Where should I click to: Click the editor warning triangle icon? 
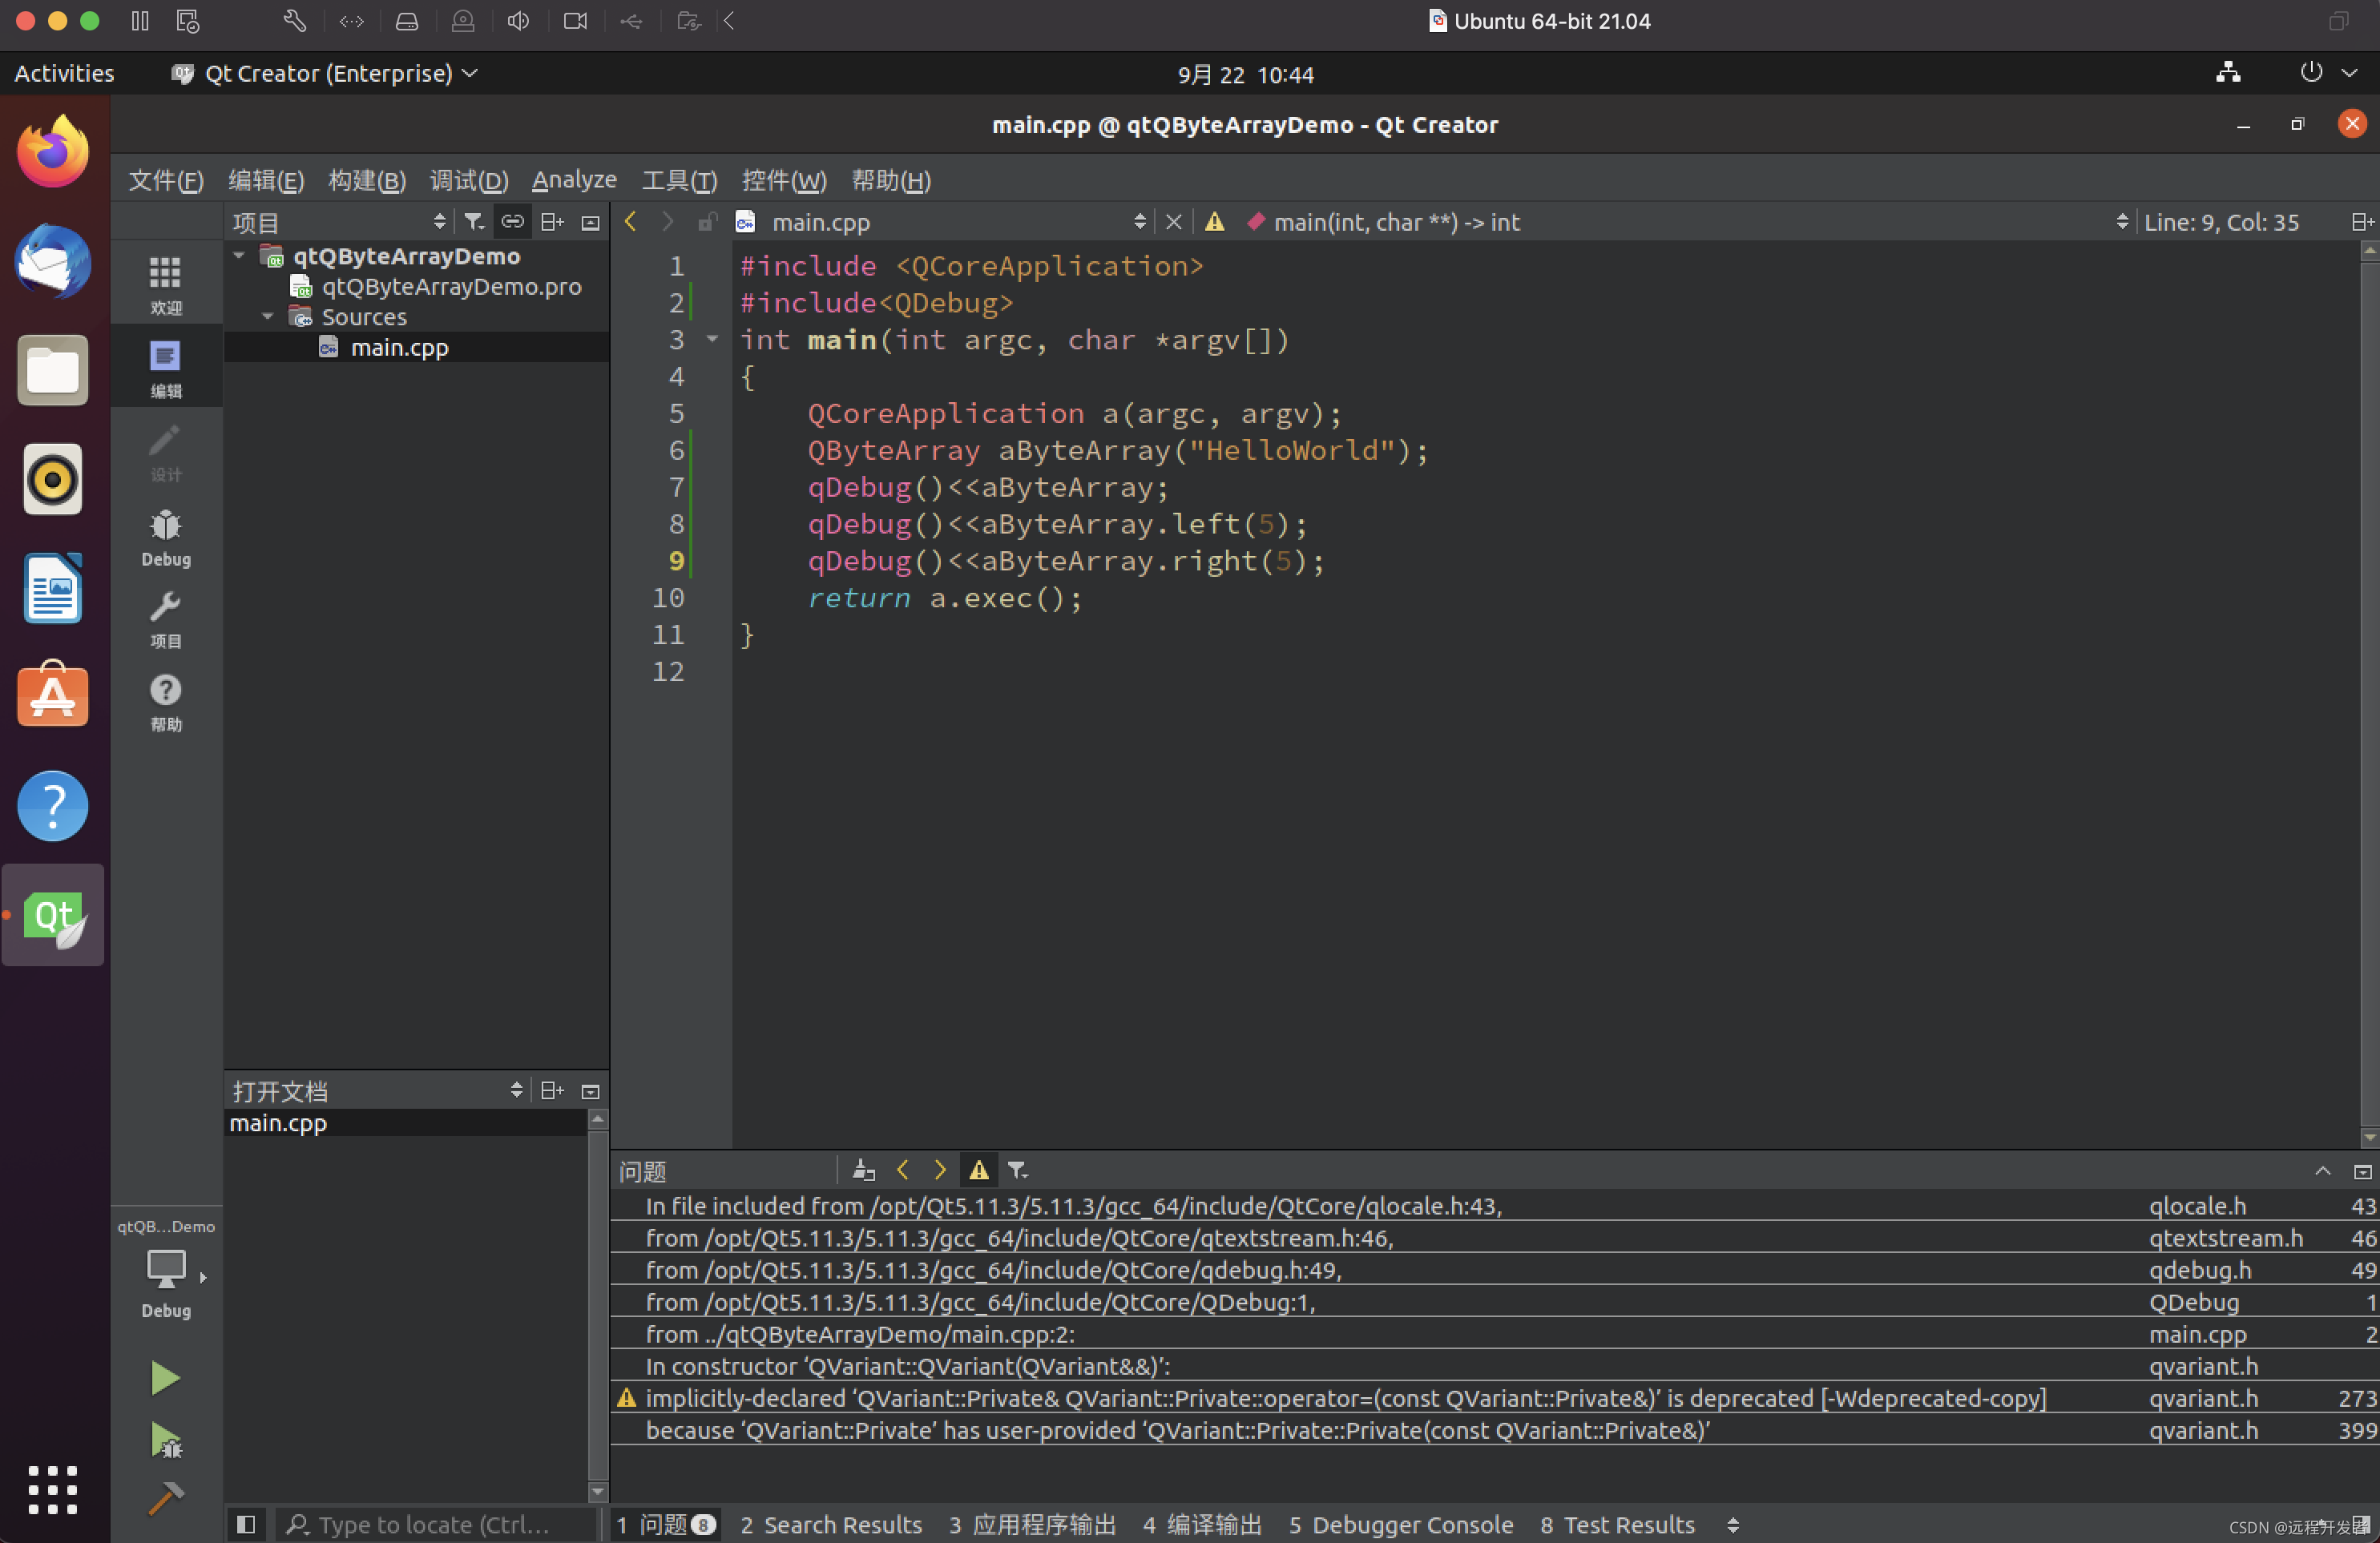[x=1214, y=222]
